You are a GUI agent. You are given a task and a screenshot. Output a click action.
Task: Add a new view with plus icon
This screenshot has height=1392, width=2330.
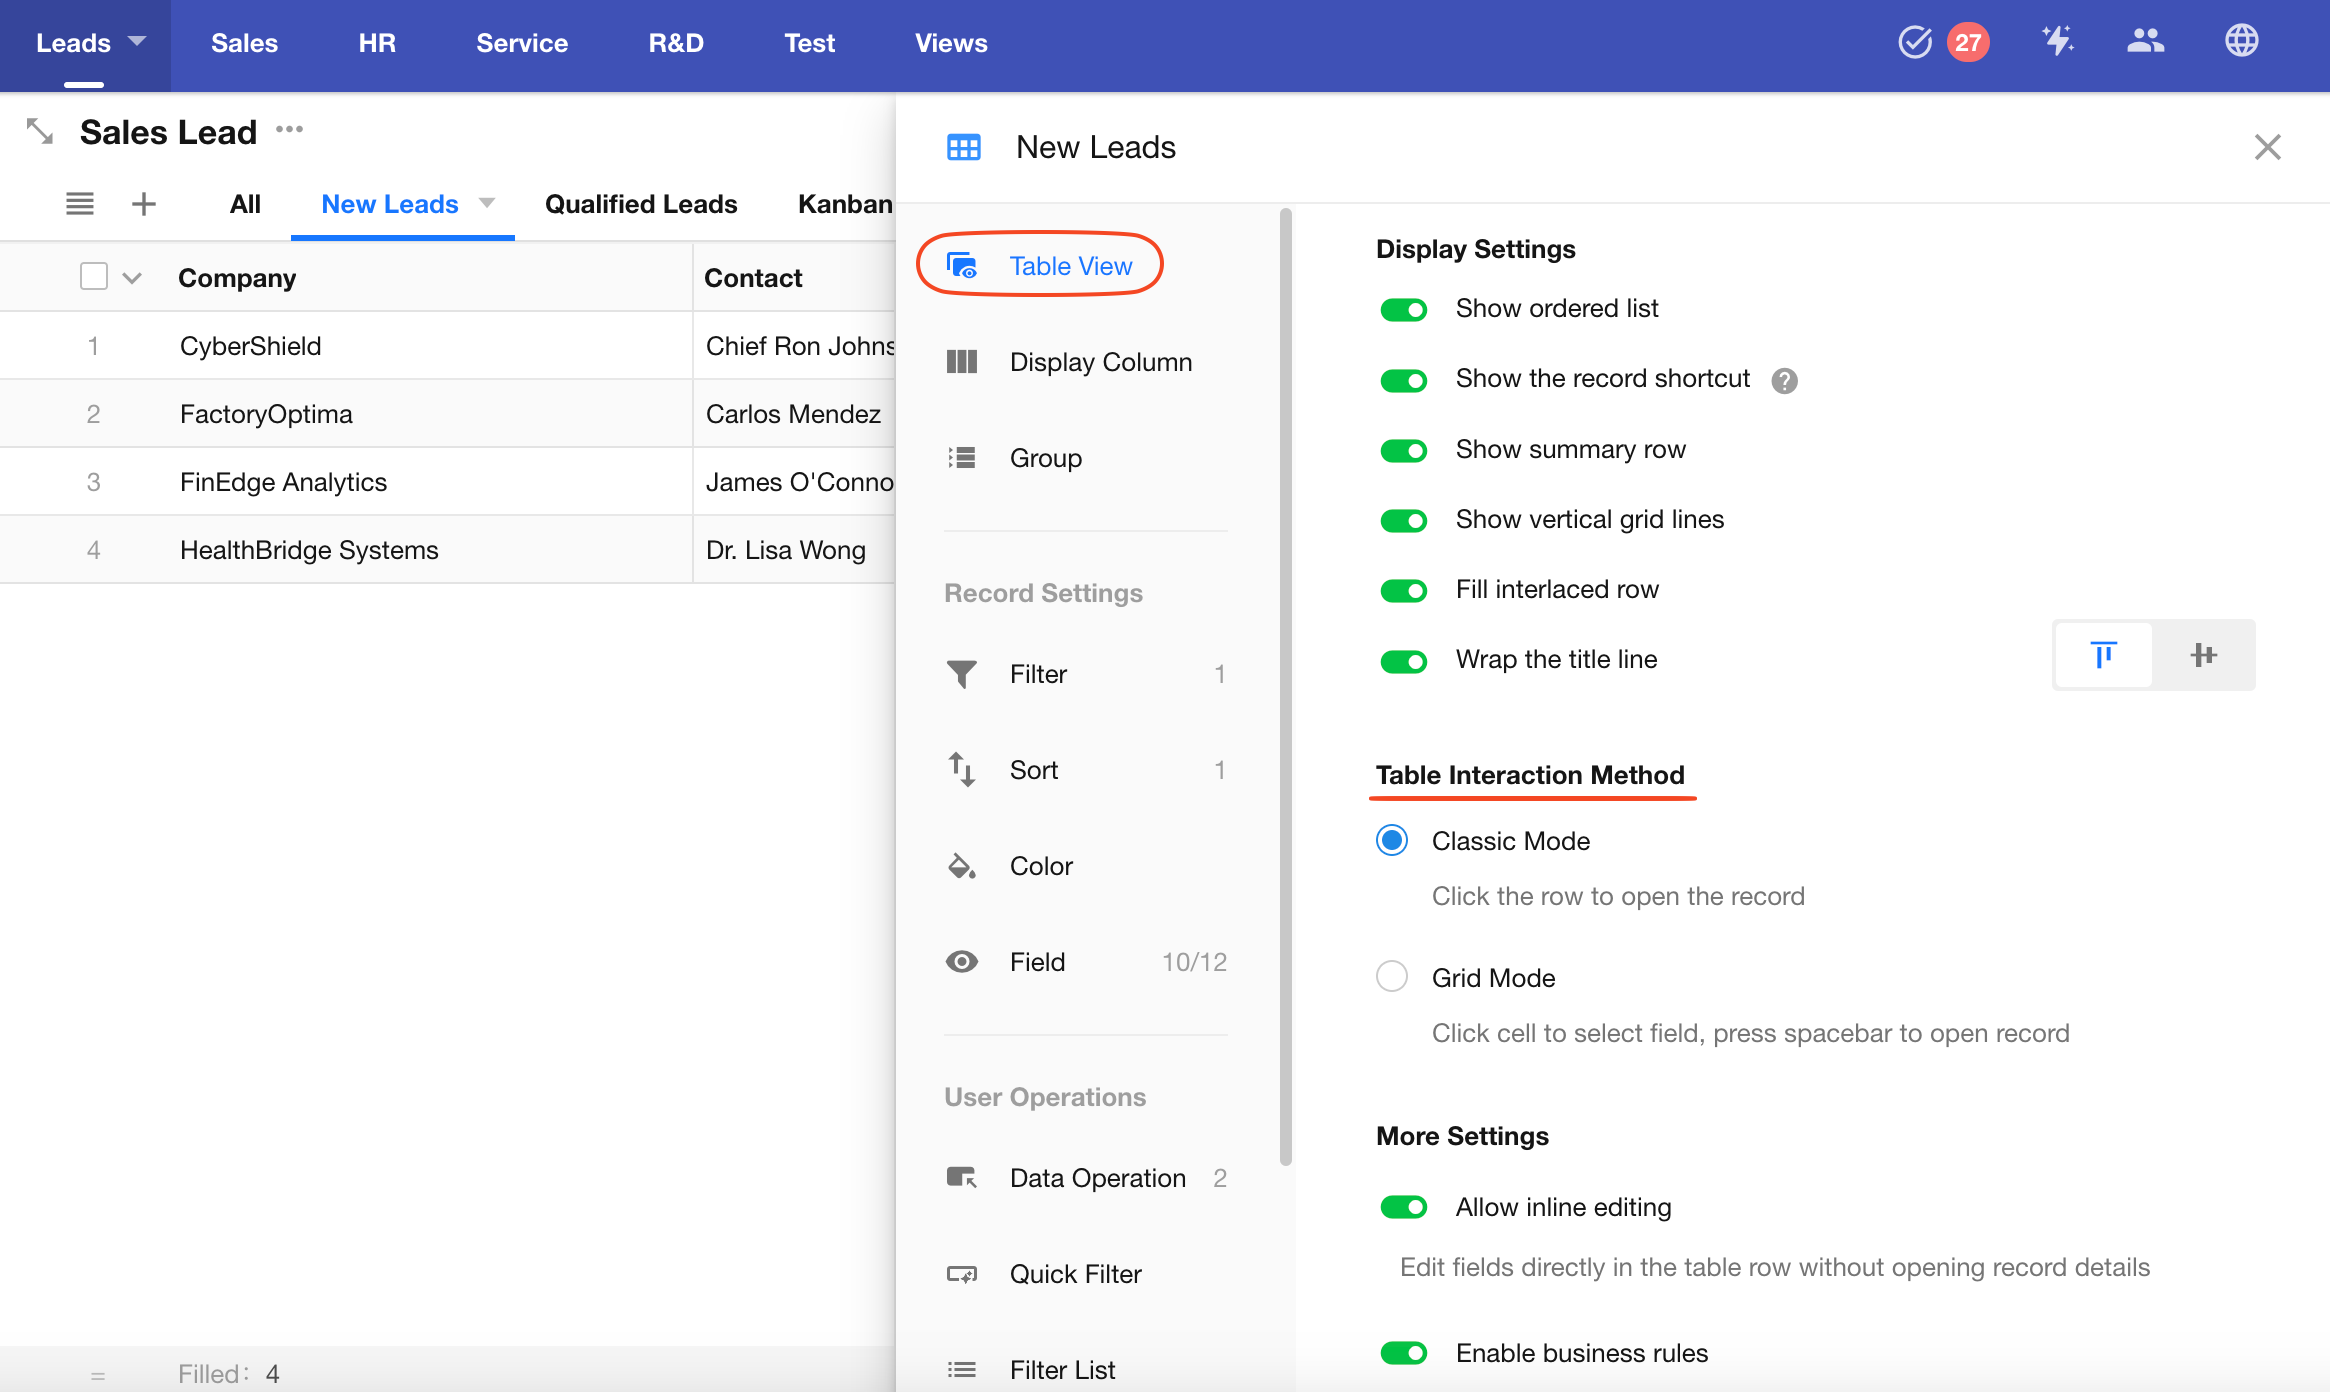point(144,204)
